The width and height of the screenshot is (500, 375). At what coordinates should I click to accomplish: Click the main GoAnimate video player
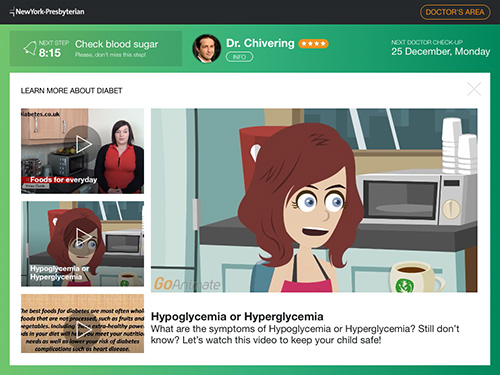click(314, 200)
